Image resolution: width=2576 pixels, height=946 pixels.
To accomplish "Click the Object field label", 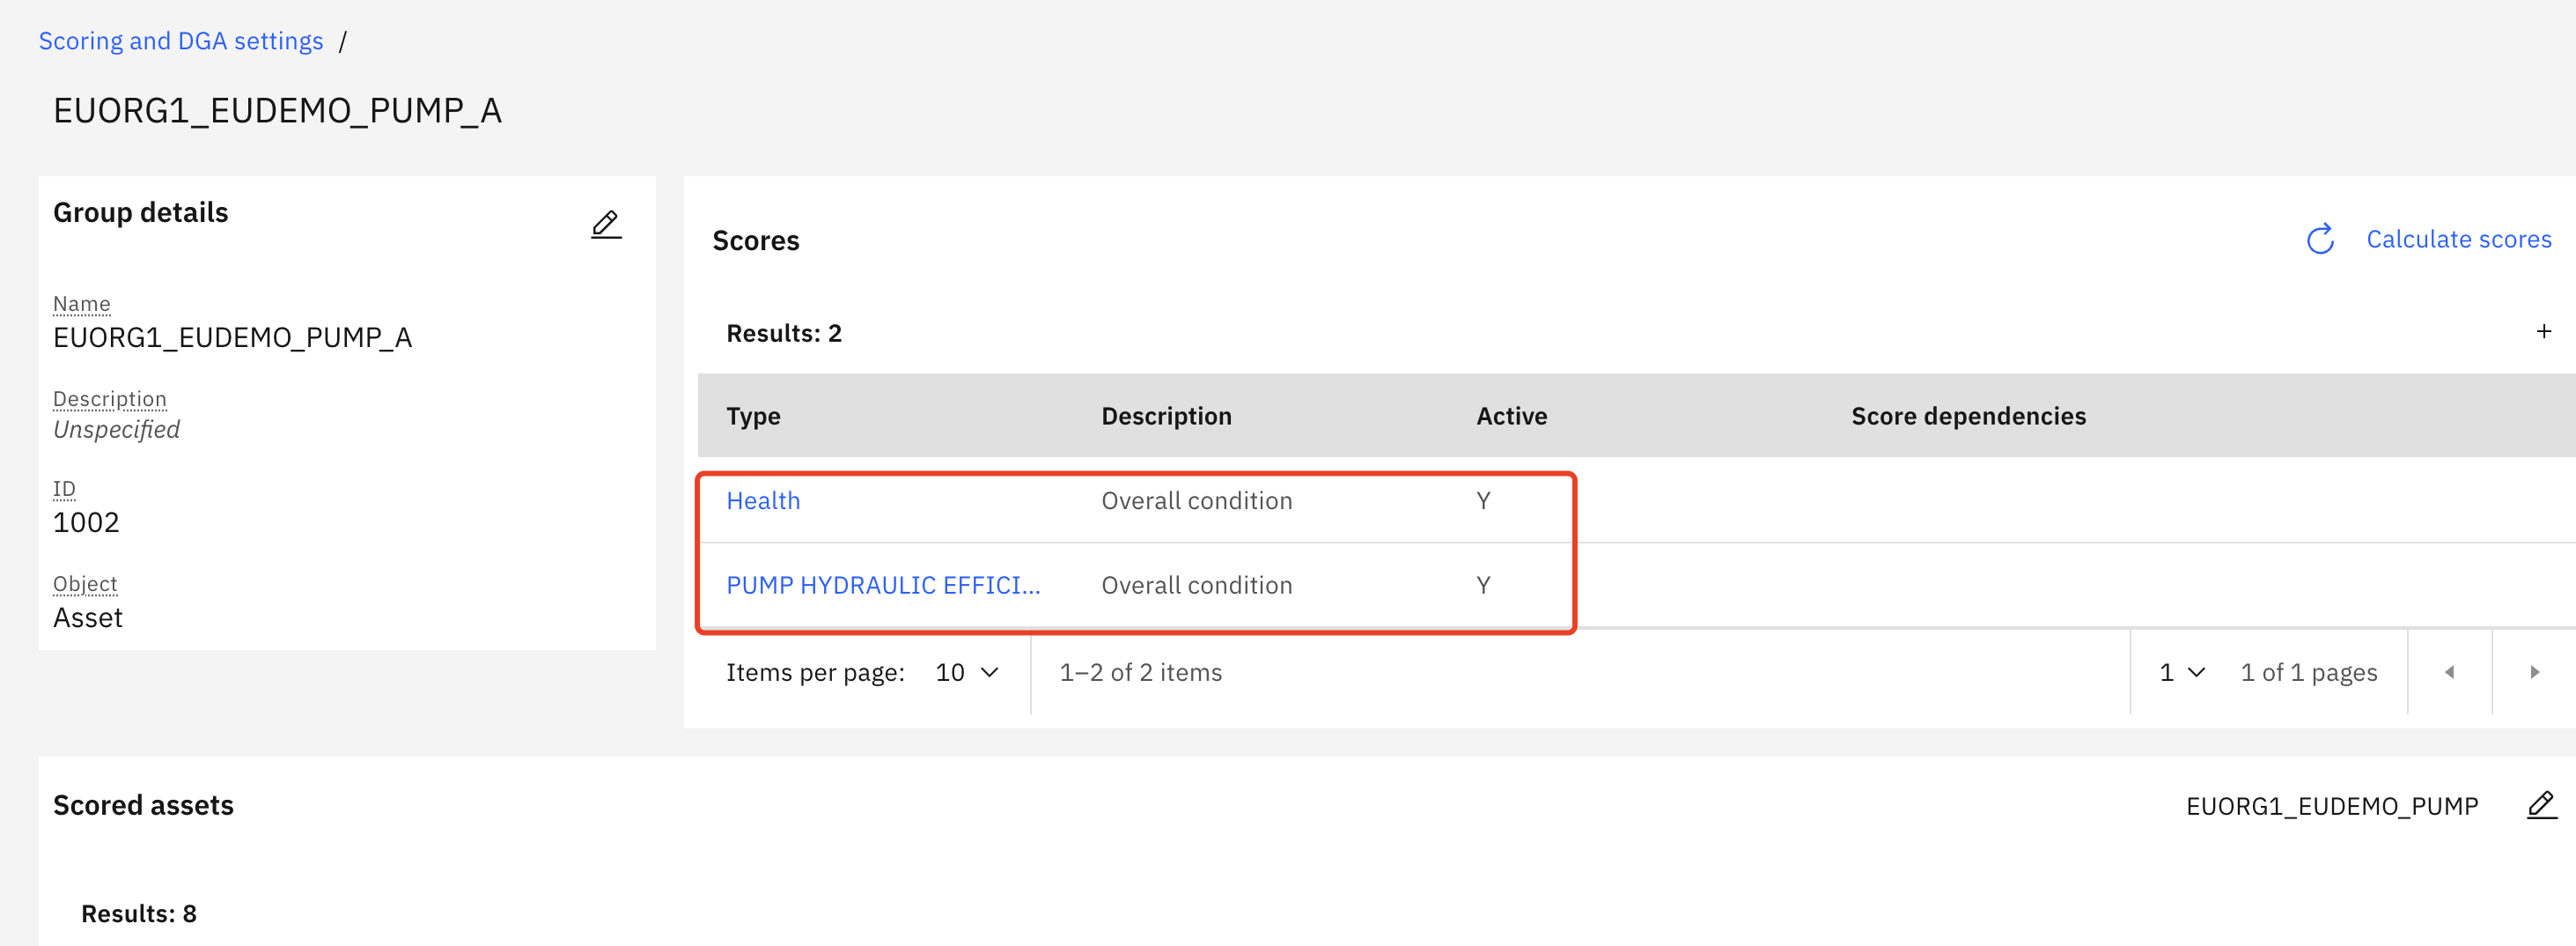I will click(85, 584).
